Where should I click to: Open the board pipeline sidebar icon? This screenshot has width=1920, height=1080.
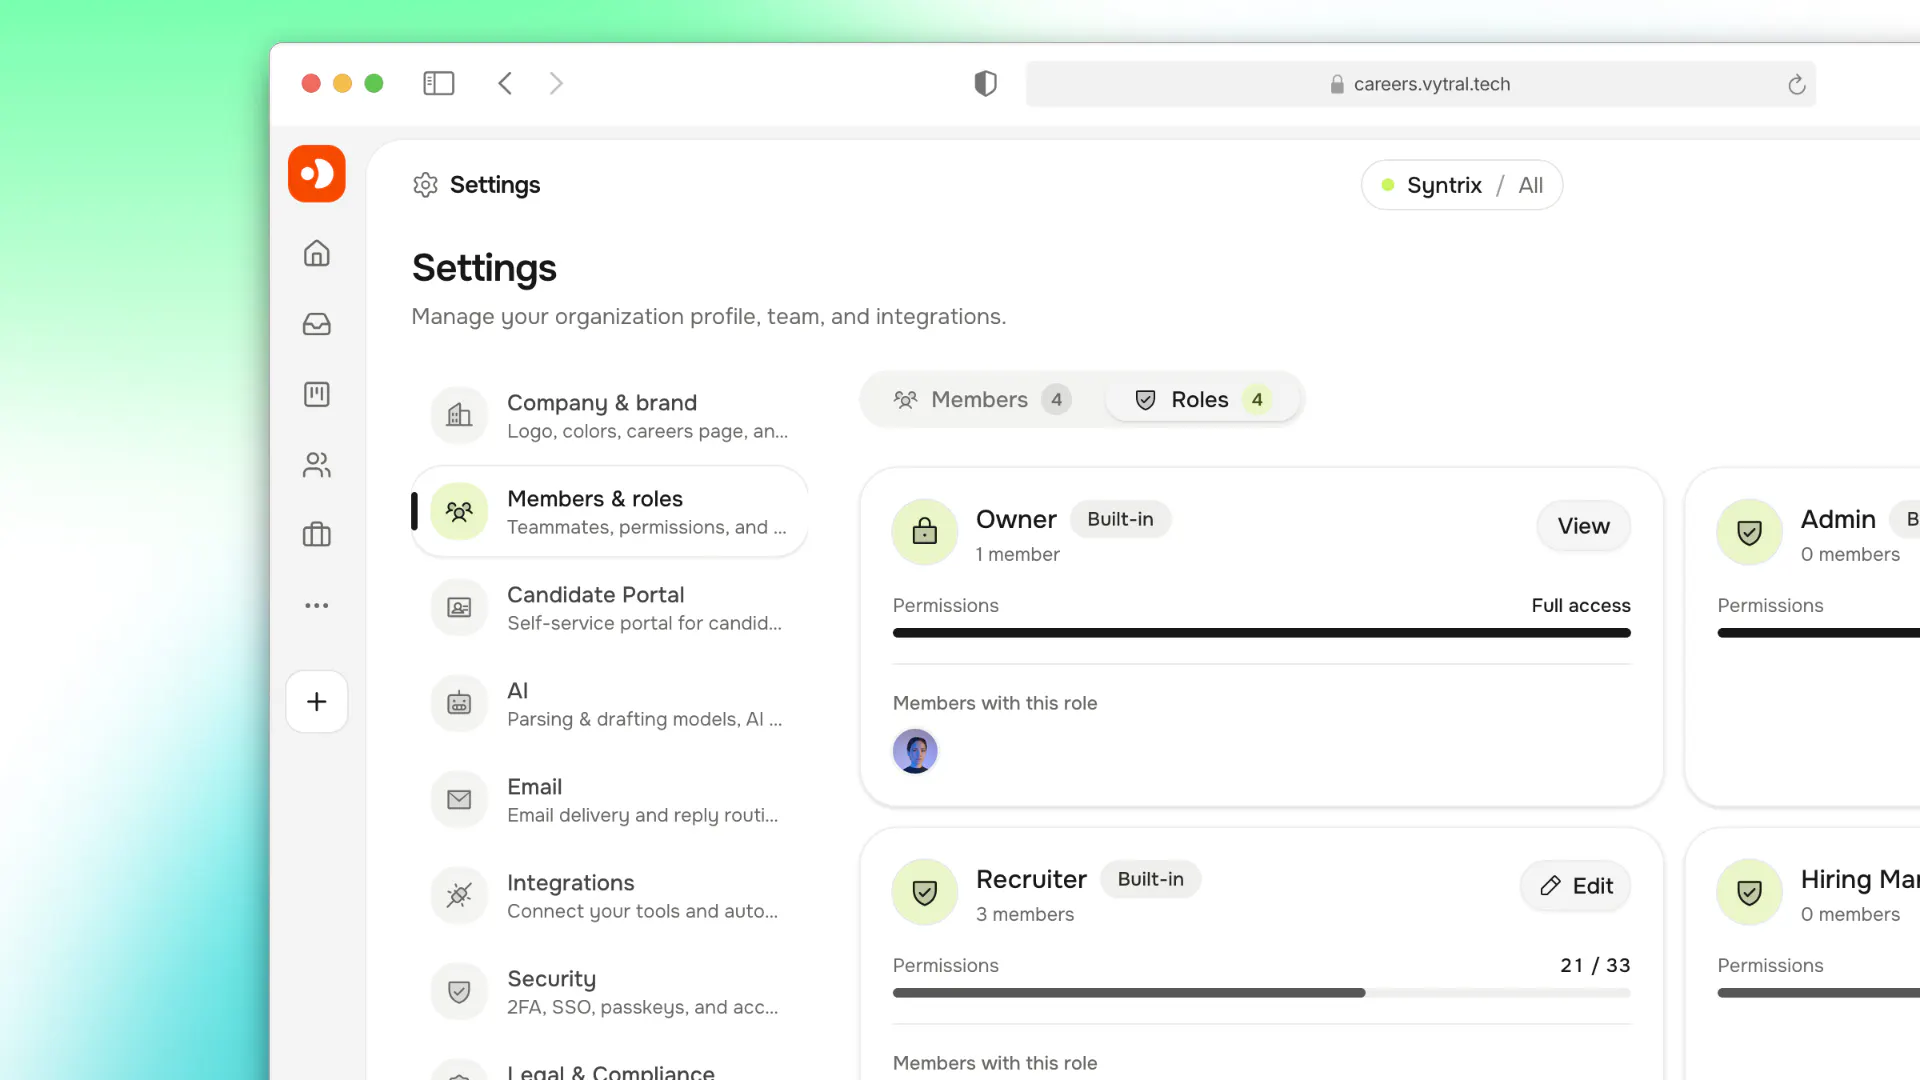[317, 394]
